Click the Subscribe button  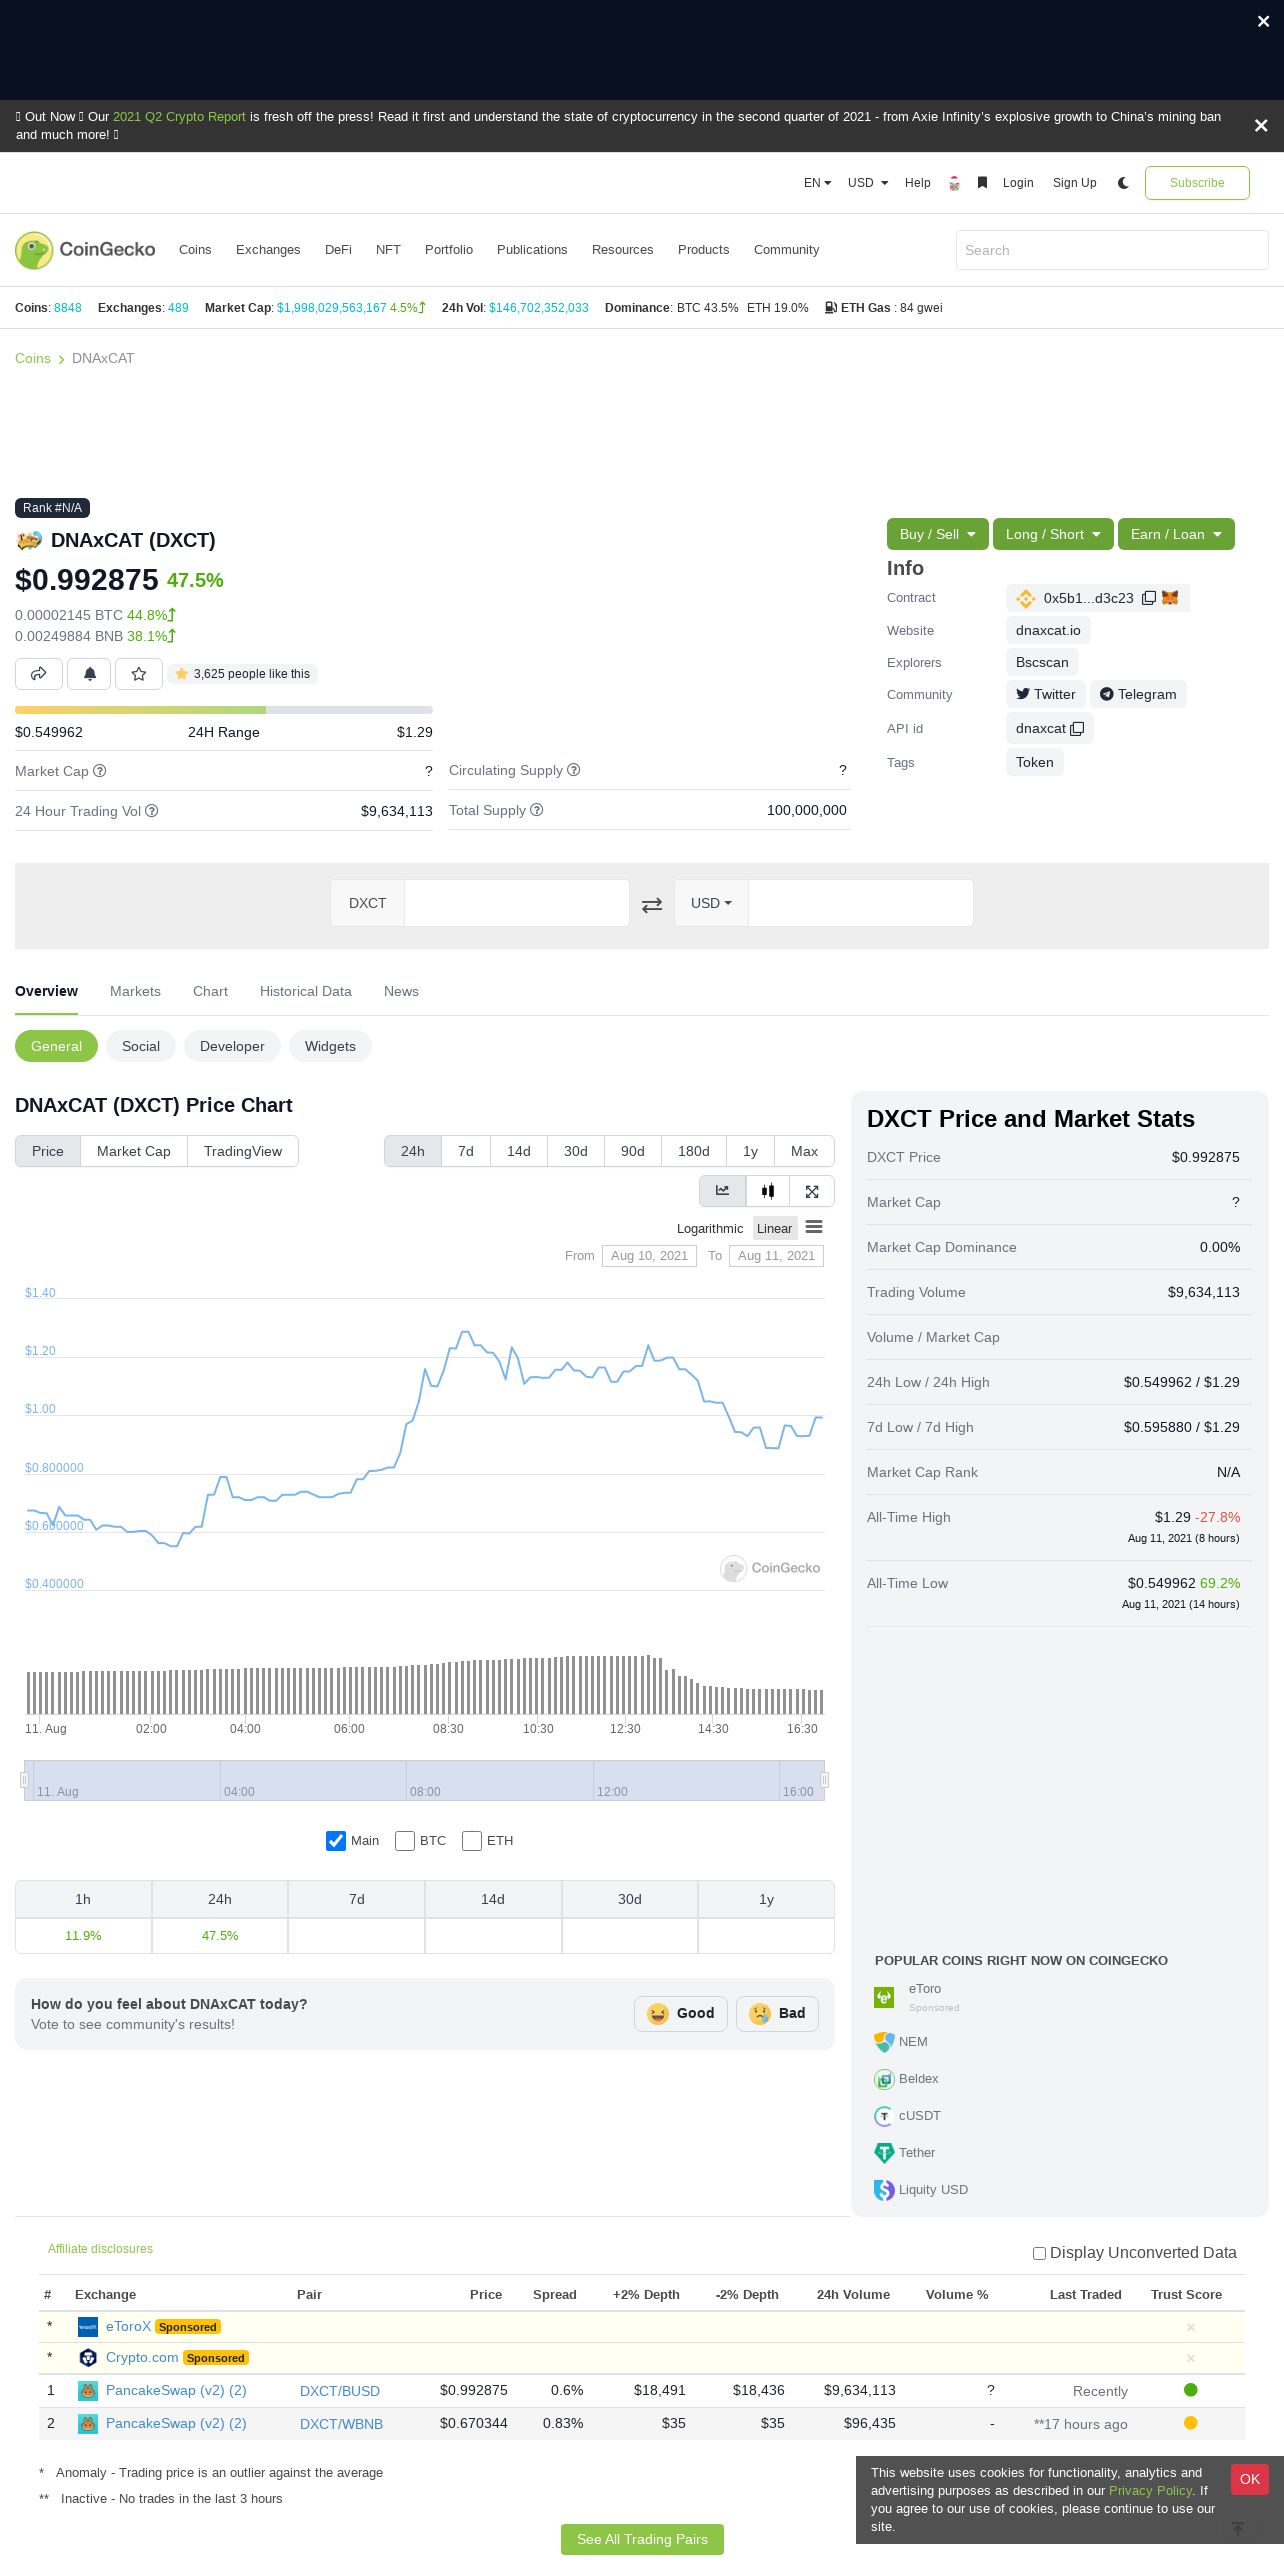(1197, 183)
